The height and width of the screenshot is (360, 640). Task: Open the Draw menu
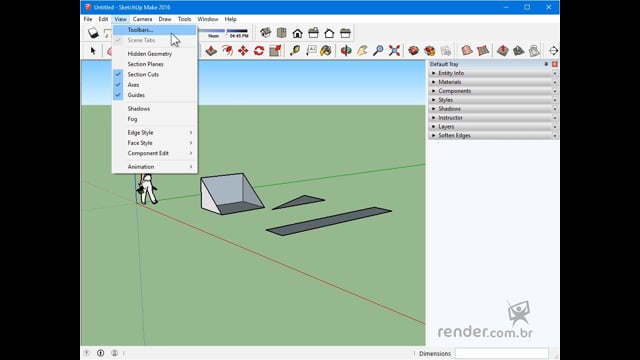point(165,19)
